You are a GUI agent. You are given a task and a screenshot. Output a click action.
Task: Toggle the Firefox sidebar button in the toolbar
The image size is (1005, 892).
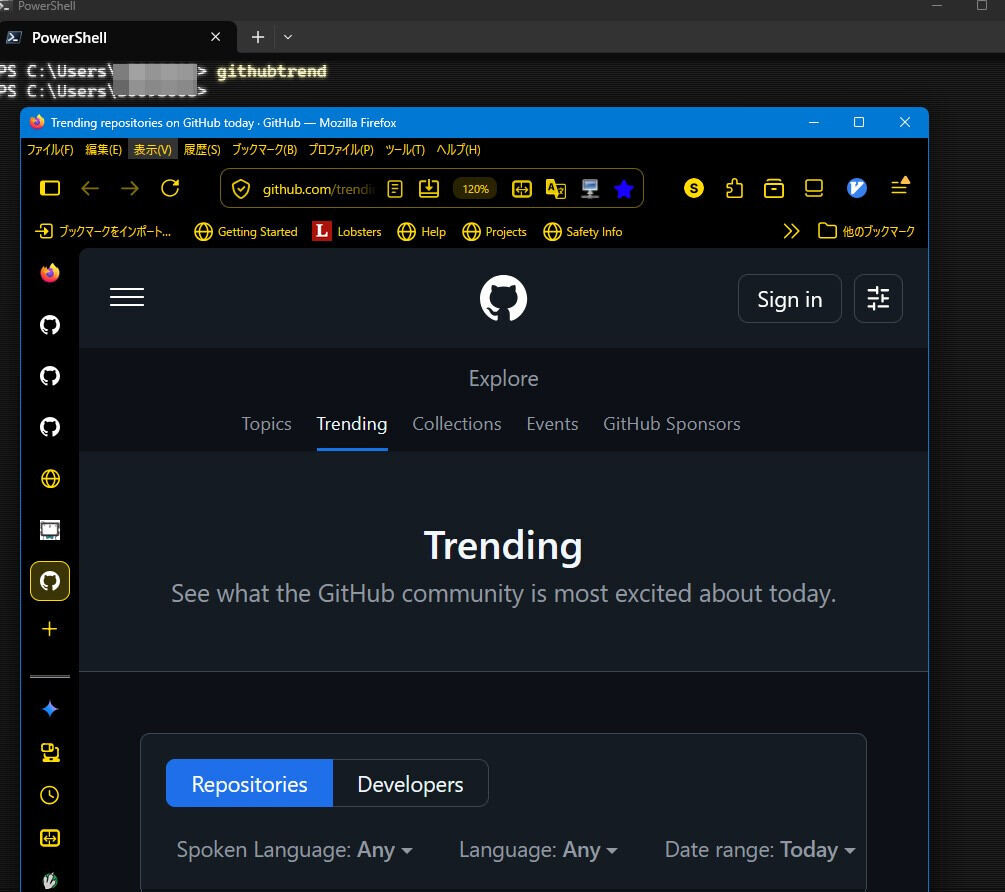coord(50,188)
